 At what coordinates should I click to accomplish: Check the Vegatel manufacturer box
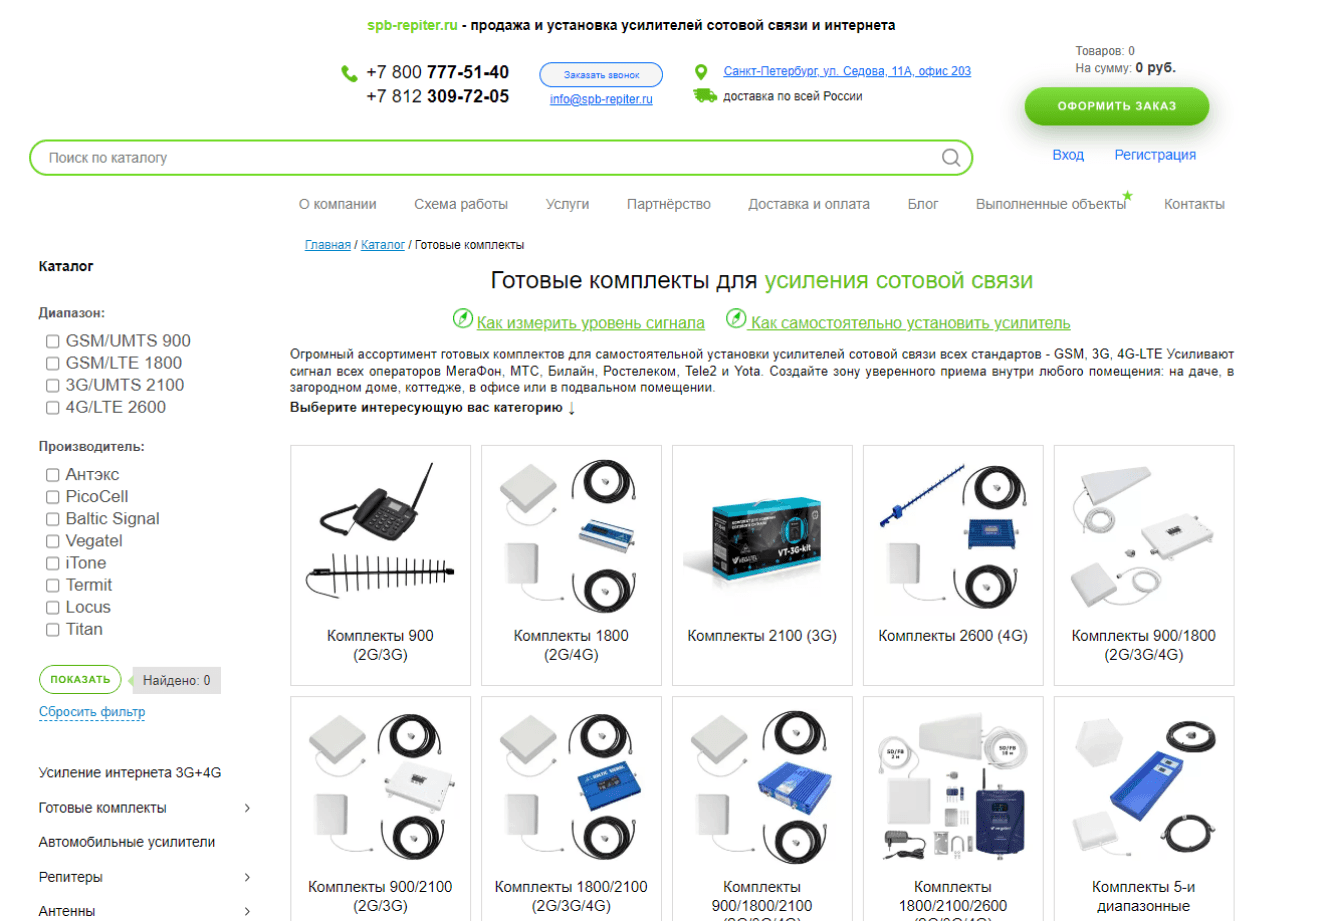click(53, 541)
